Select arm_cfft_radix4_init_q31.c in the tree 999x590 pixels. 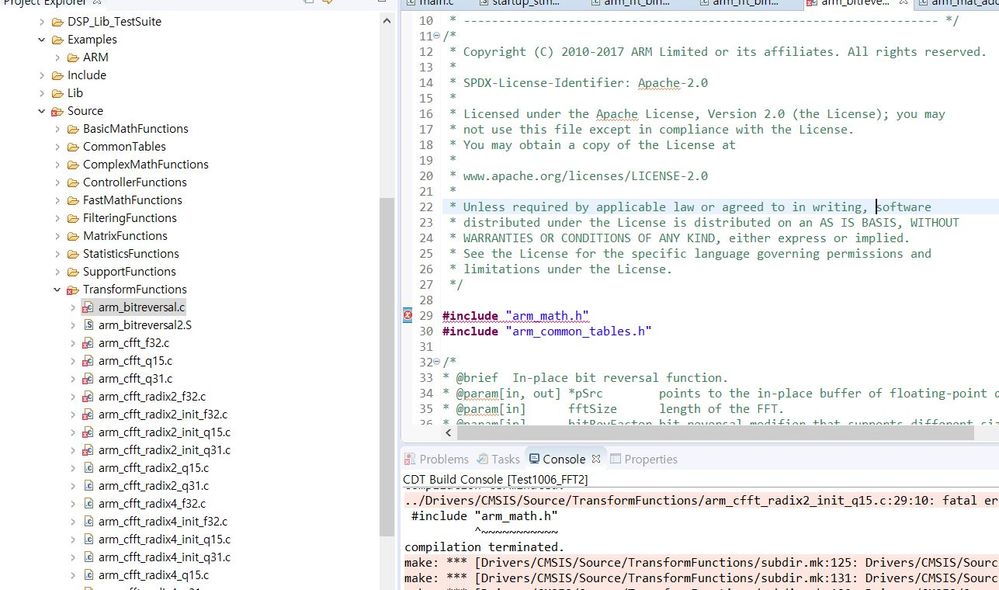pyautogui.click(x=164, y=557)
